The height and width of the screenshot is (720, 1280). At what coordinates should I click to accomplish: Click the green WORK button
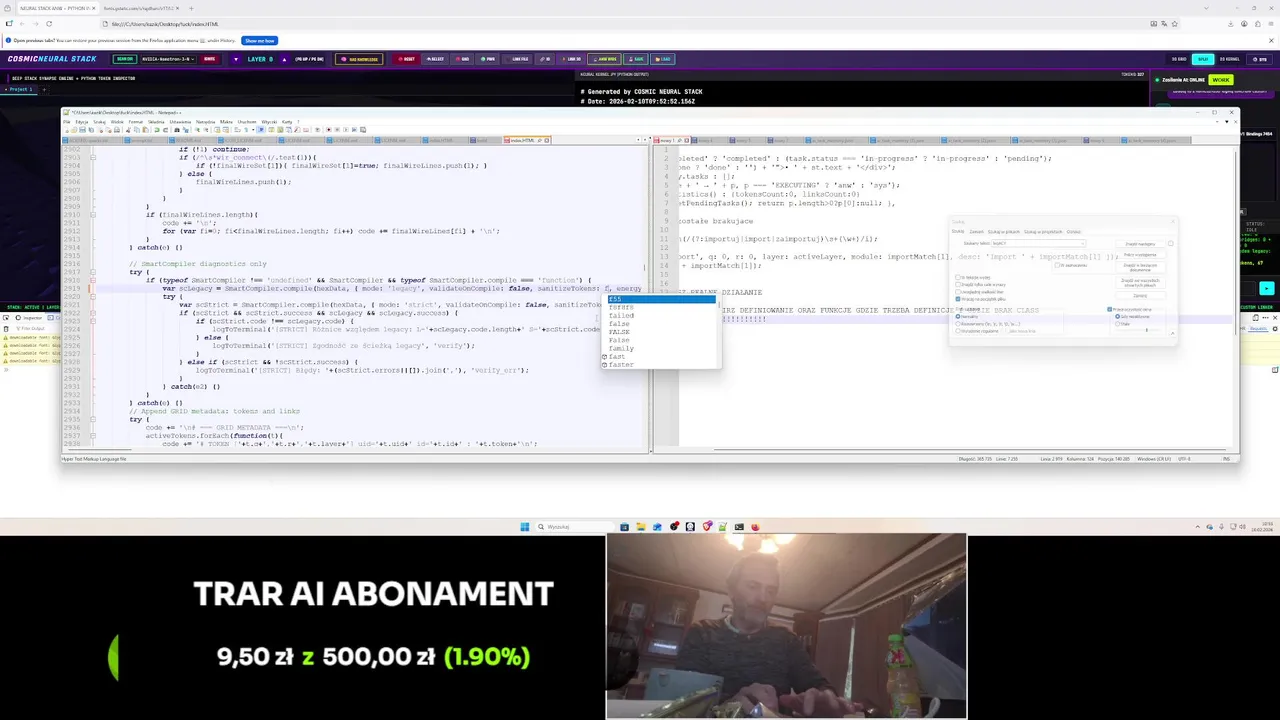[x=1221, y=80]
